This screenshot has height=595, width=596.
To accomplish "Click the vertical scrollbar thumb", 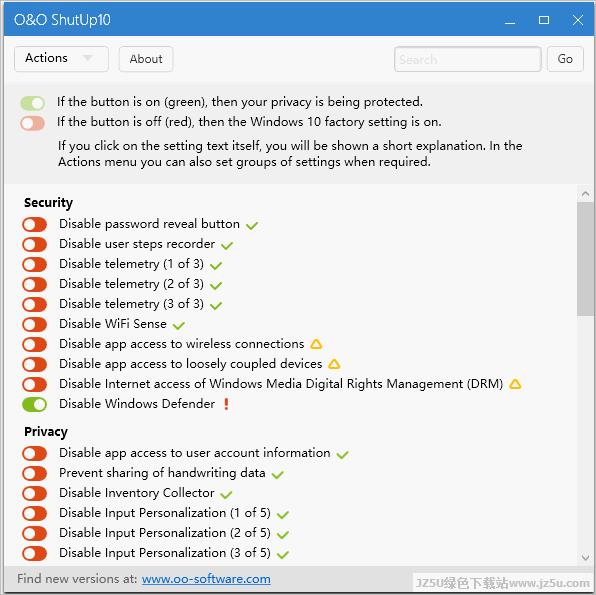I will point(585,259).
